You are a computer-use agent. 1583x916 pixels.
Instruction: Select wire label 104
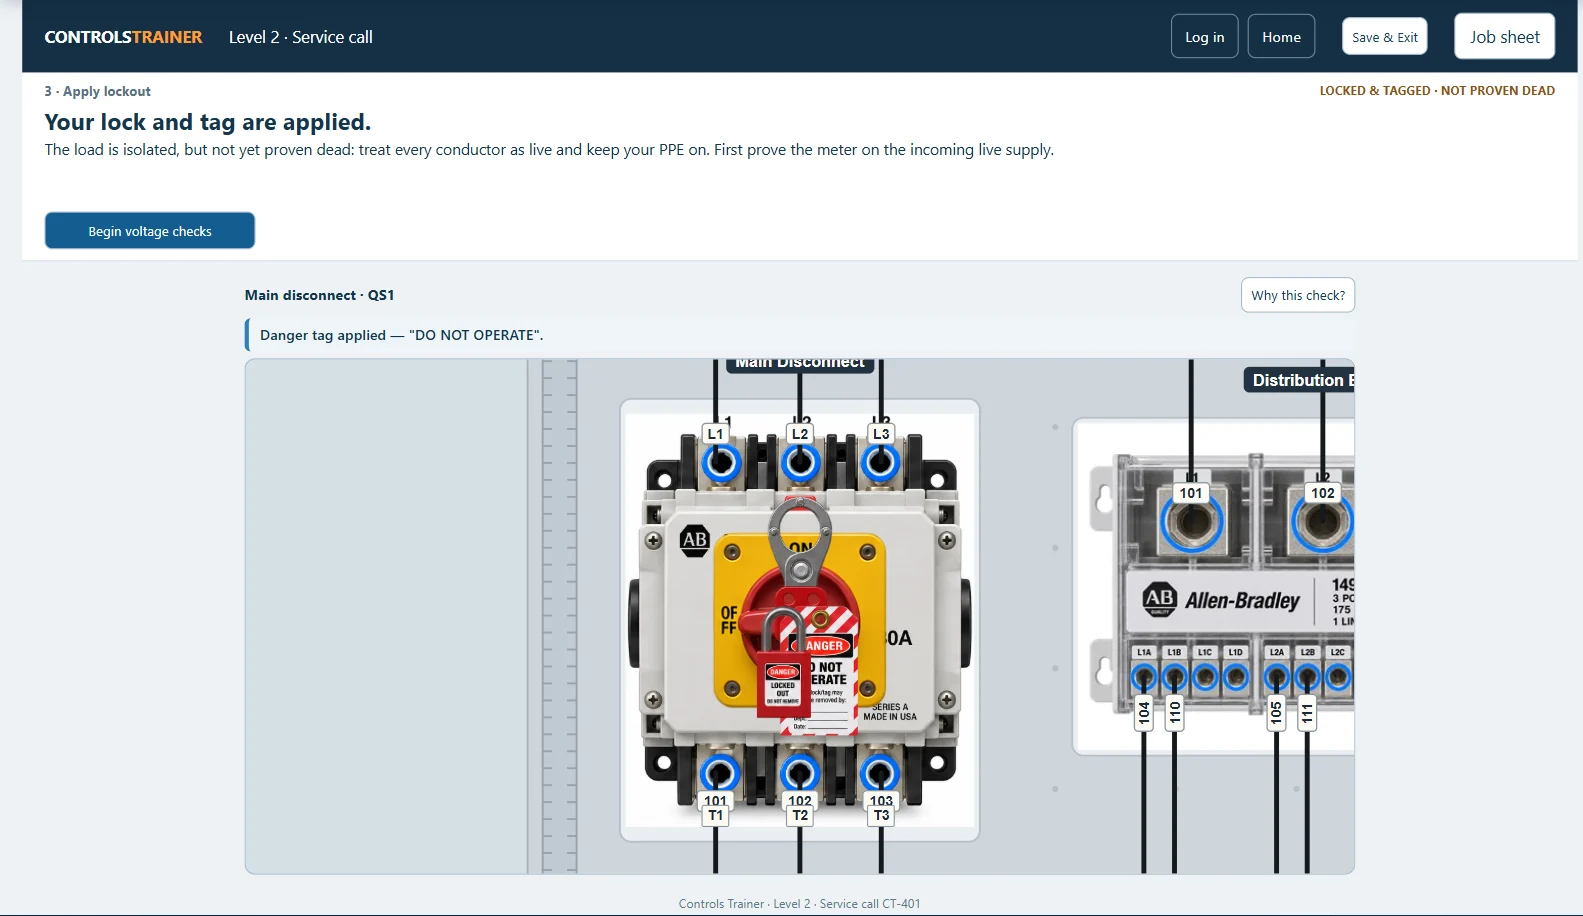point(1144,713)
